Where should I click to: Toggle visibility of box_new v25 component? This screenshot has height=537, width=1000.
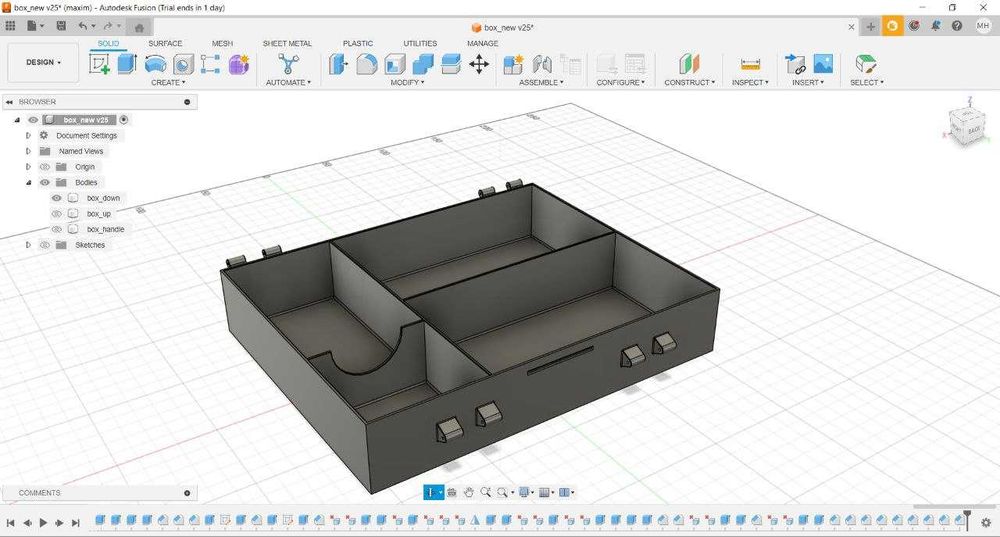click(33, 120)
